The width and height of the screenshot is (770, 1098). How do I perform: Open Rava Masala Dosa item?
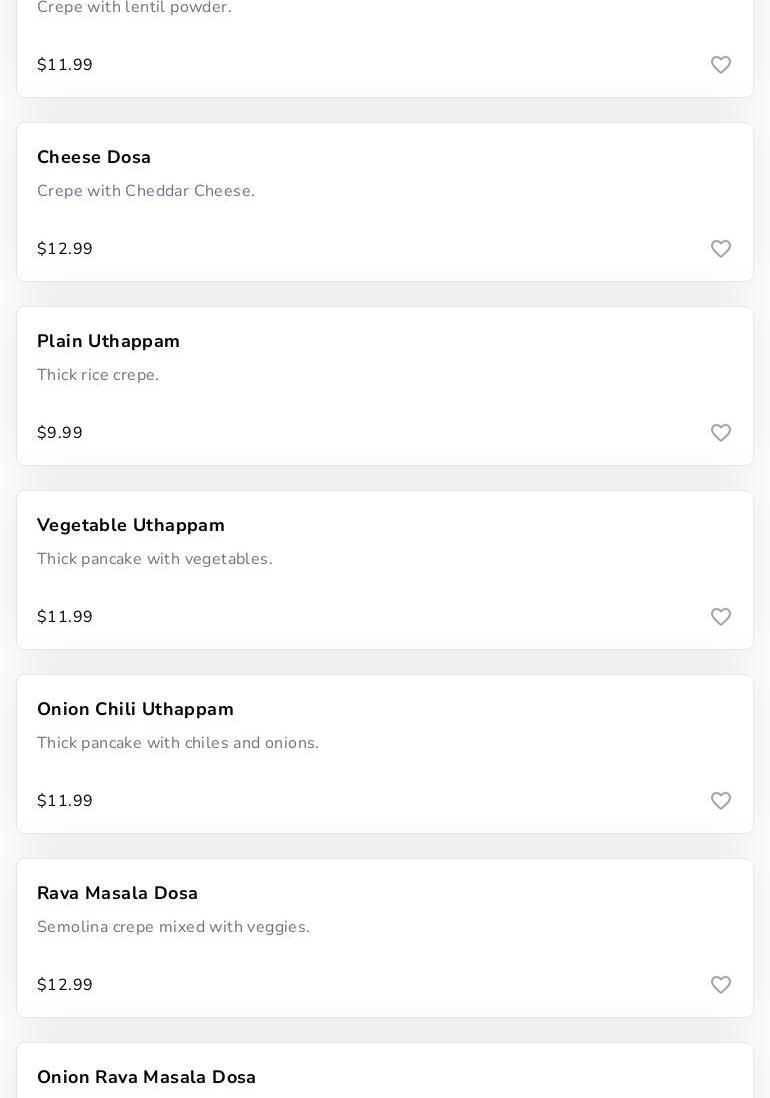(x=117, y=894)
